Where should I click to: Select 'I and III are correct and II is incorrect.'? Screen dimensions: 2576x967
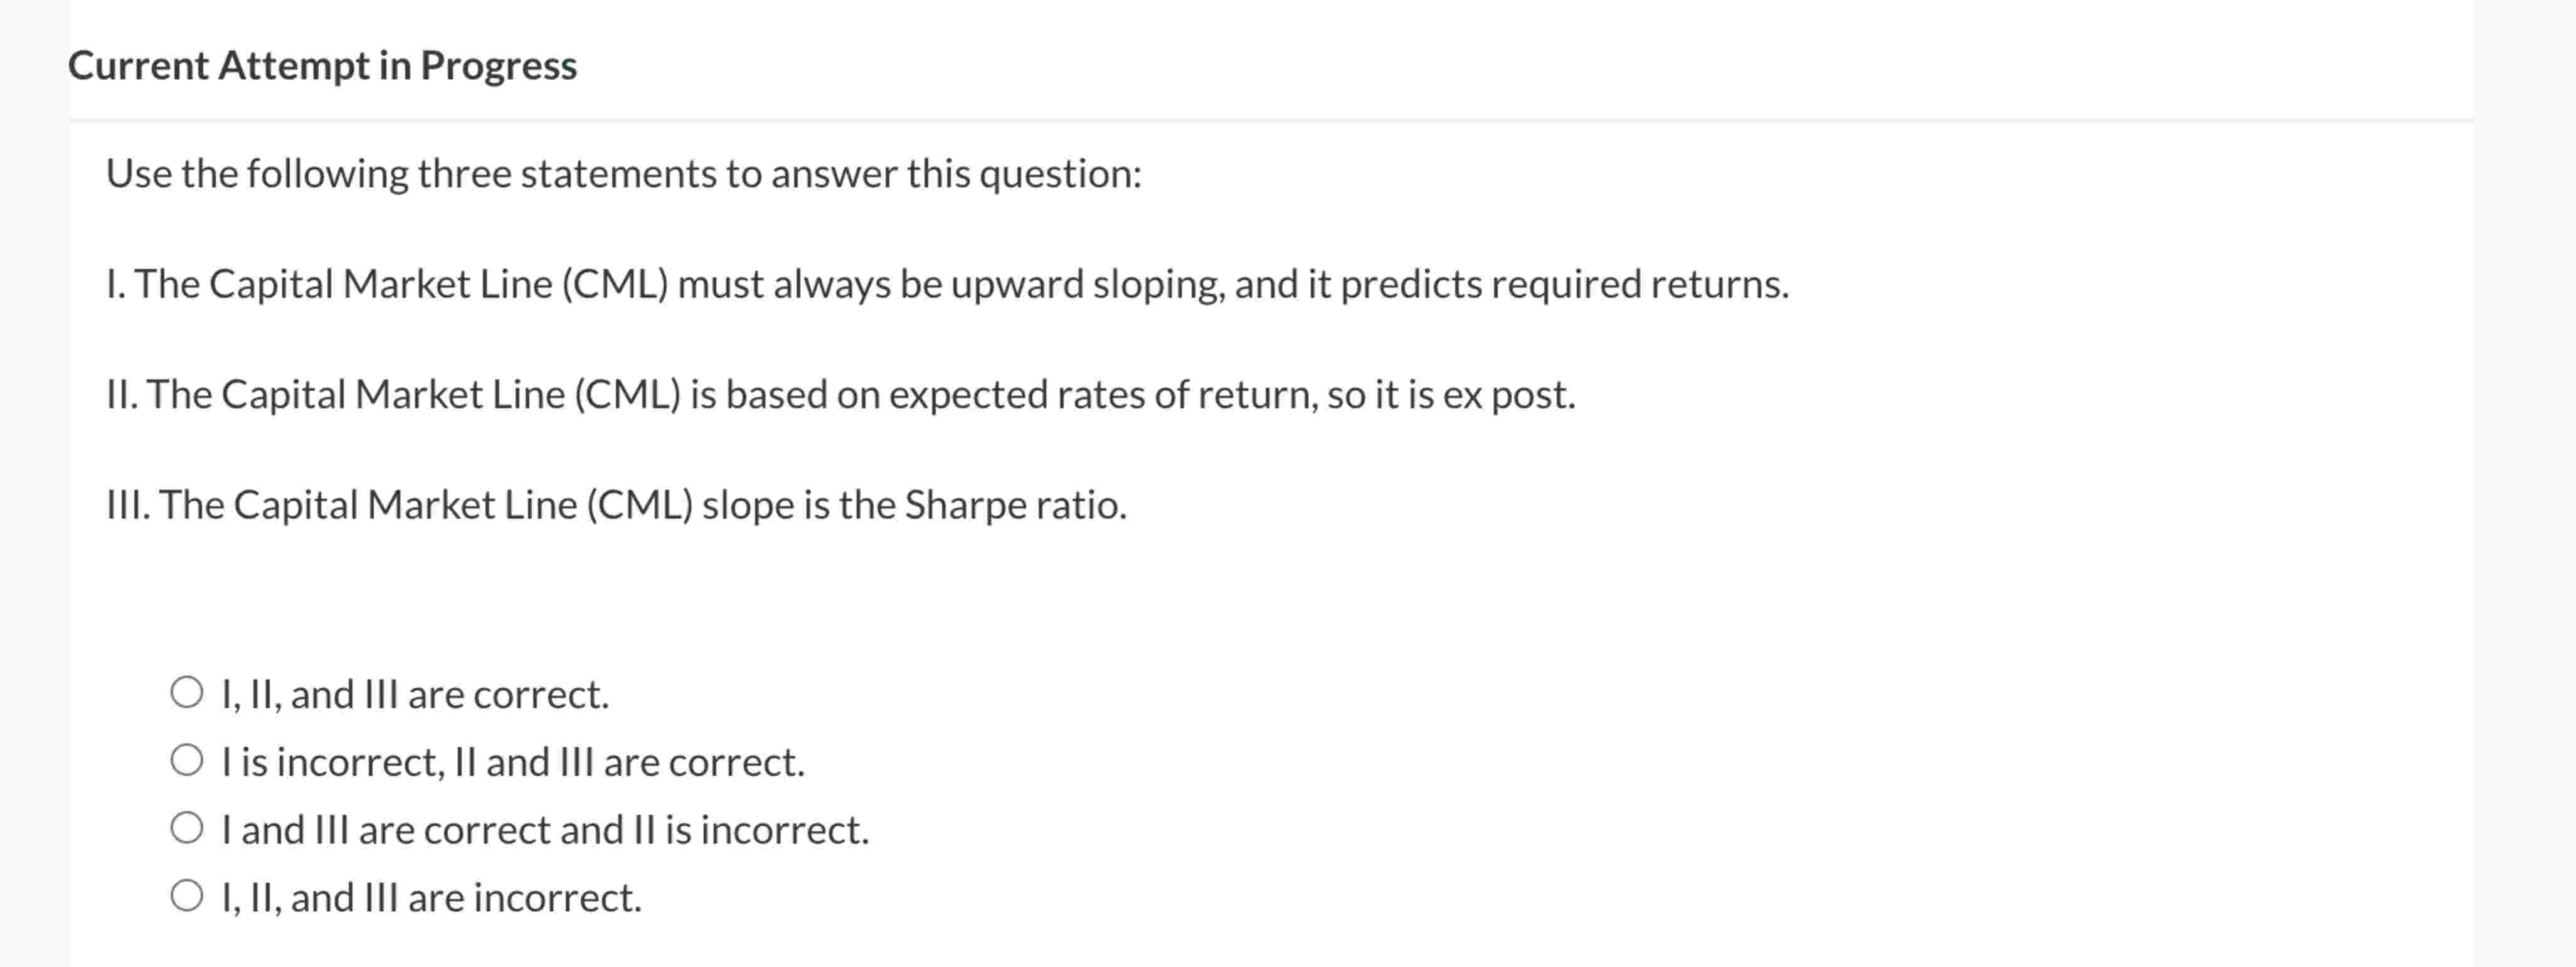pyautogui.click(x=545, y=828)
